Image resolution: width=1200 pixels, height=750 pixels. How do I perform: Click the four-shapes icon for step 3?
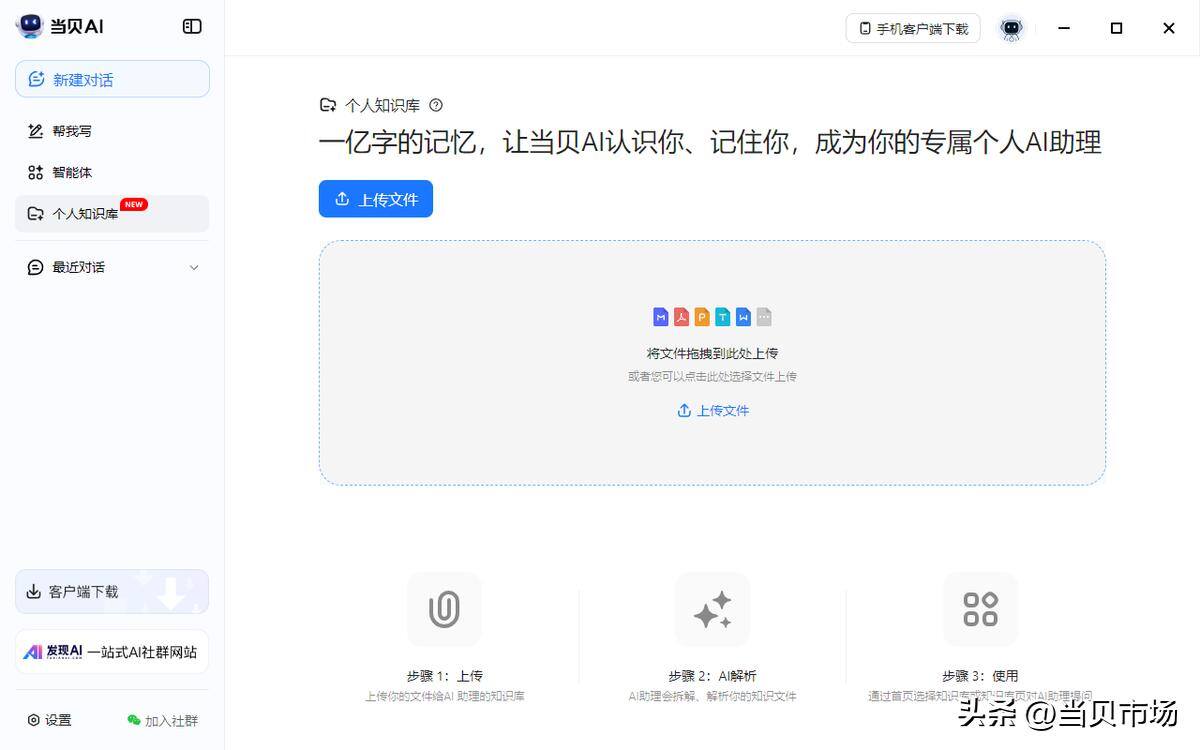(x=980, y=609)
